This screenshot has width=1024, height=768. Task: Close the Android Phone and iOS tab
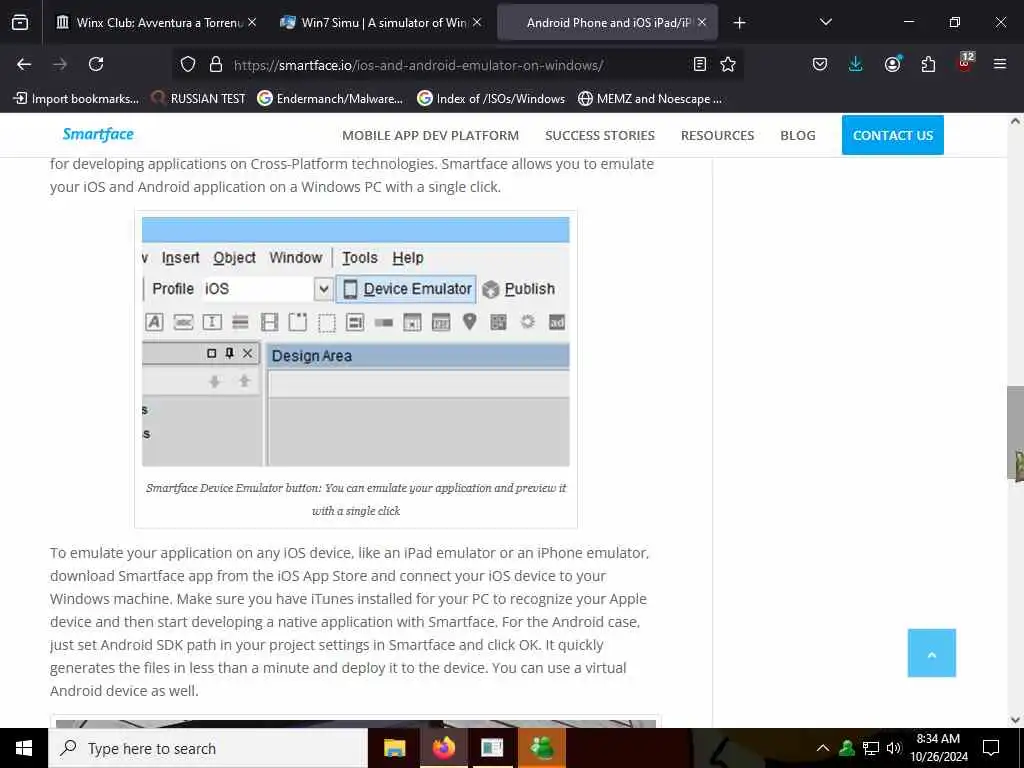pyautogui.click(x=702, y=22)
